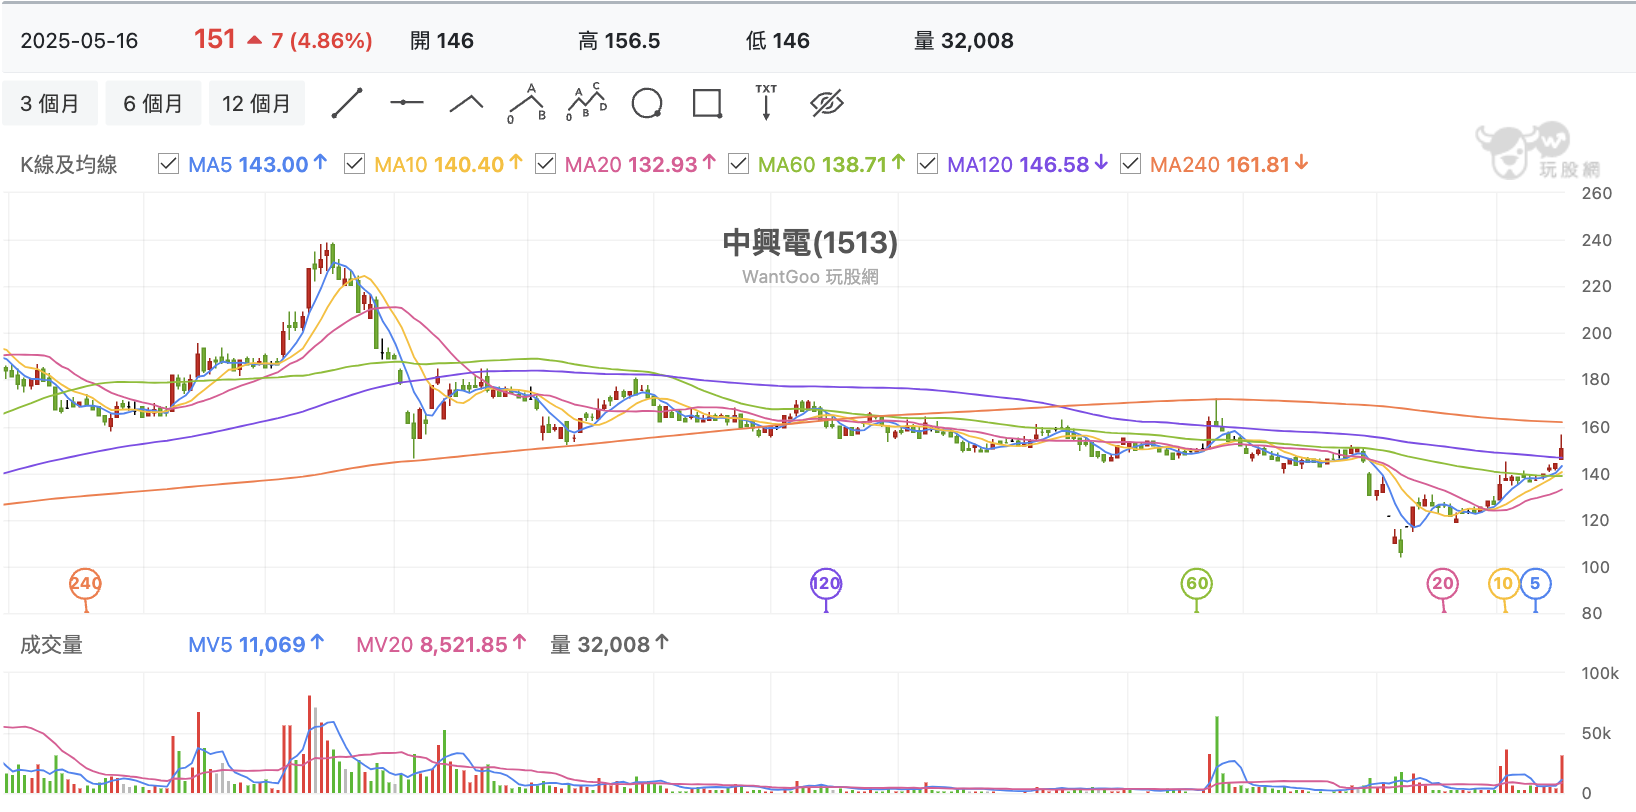The width and height of the screenshot is (1636, 812).
Task: Select the circle drawing tool
Action: coord(647,103)
